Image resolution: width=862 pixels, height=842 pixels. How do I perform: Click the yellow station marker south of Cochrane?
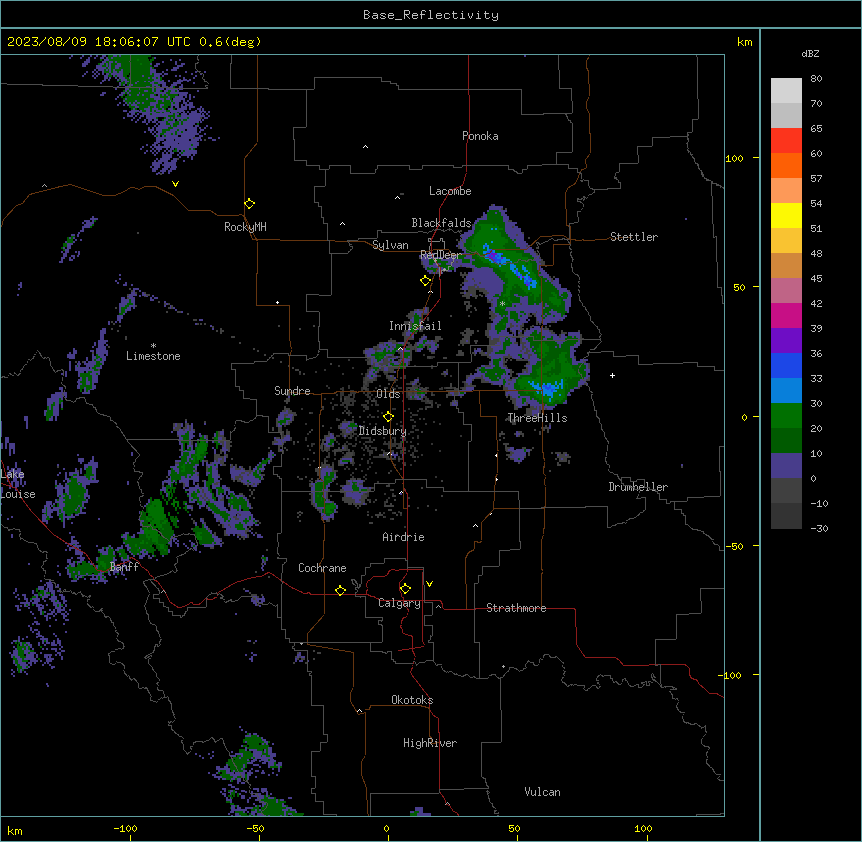pos(340,590)
